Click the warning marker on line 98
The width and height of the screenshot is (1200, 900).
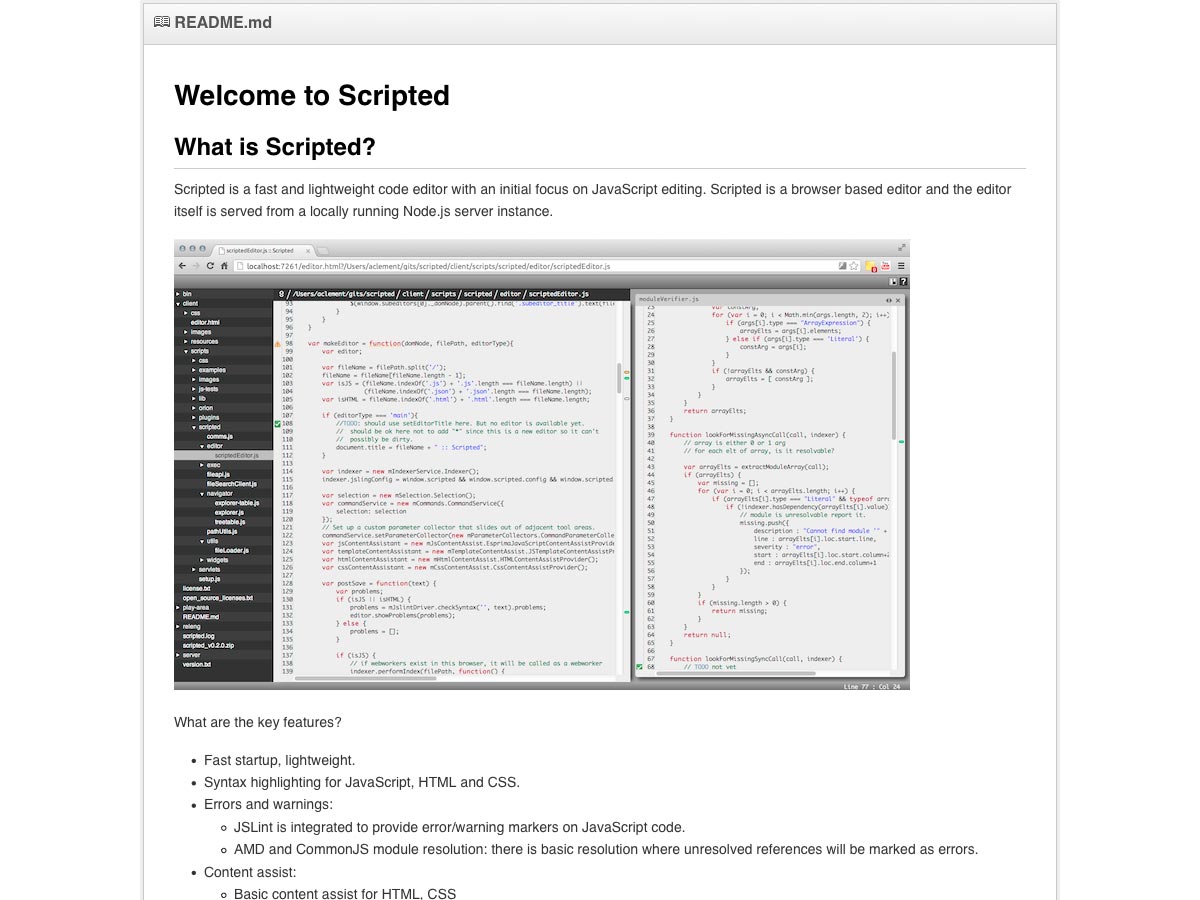pos(278,343)
